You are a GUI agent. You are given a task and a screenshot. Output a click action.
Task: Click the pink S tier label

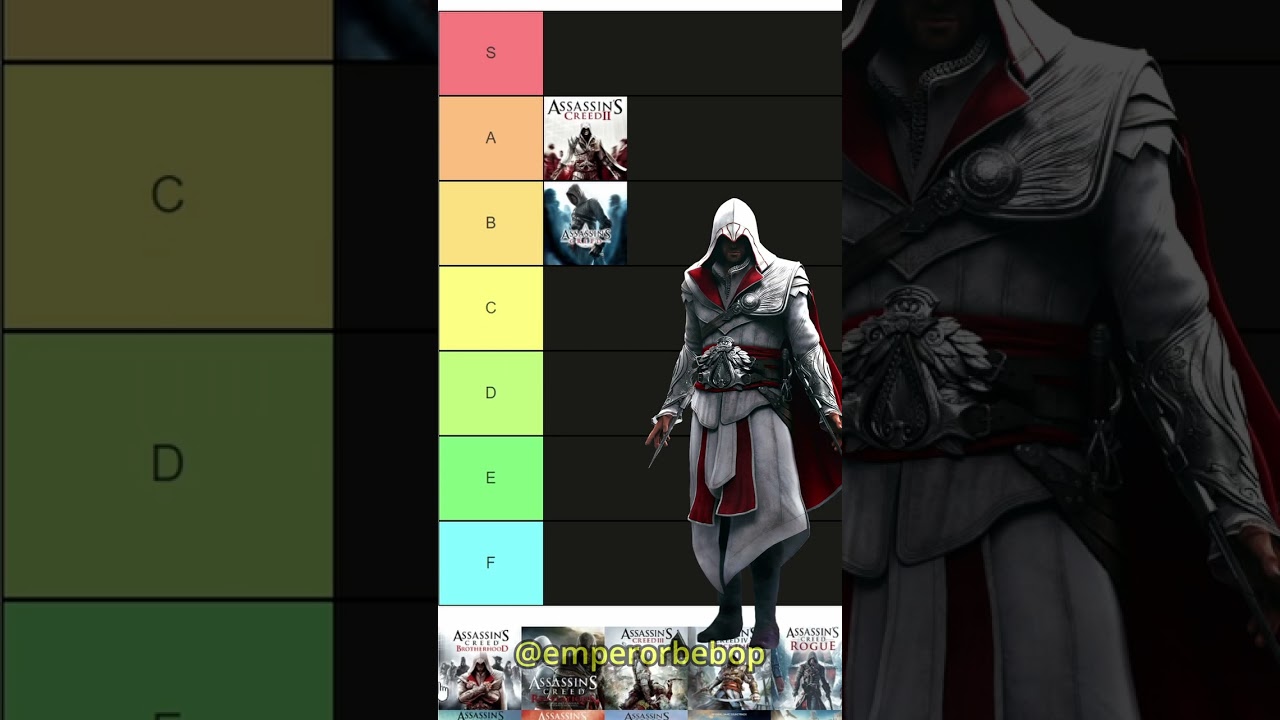pyautogui.click(x=490, y=53)
